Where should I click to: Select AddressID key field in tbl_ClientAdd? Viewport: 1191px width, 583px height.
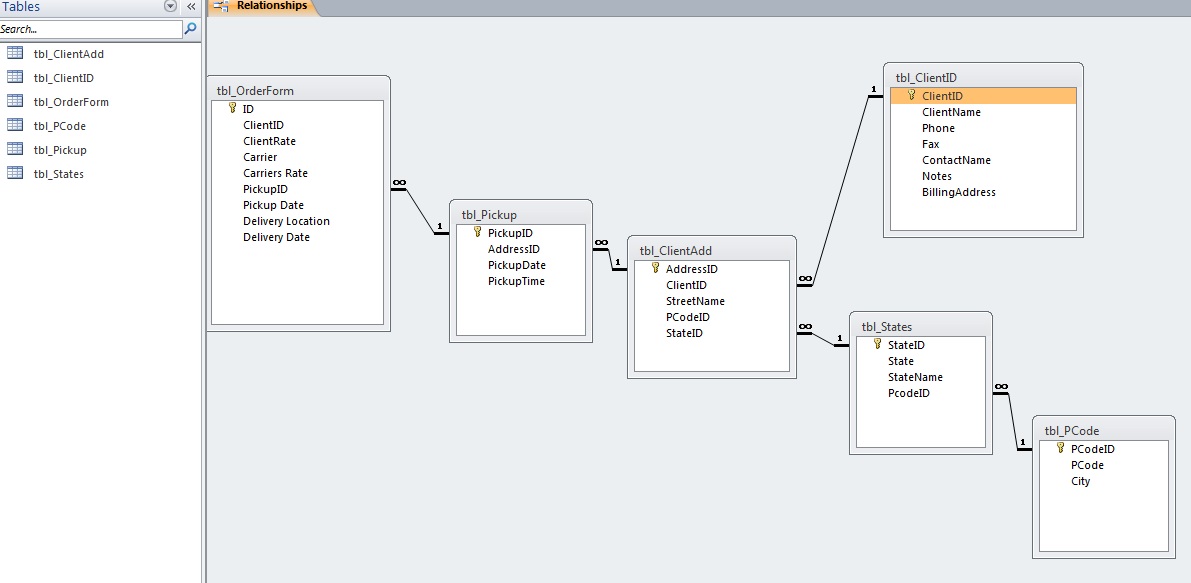pos(712,269)
